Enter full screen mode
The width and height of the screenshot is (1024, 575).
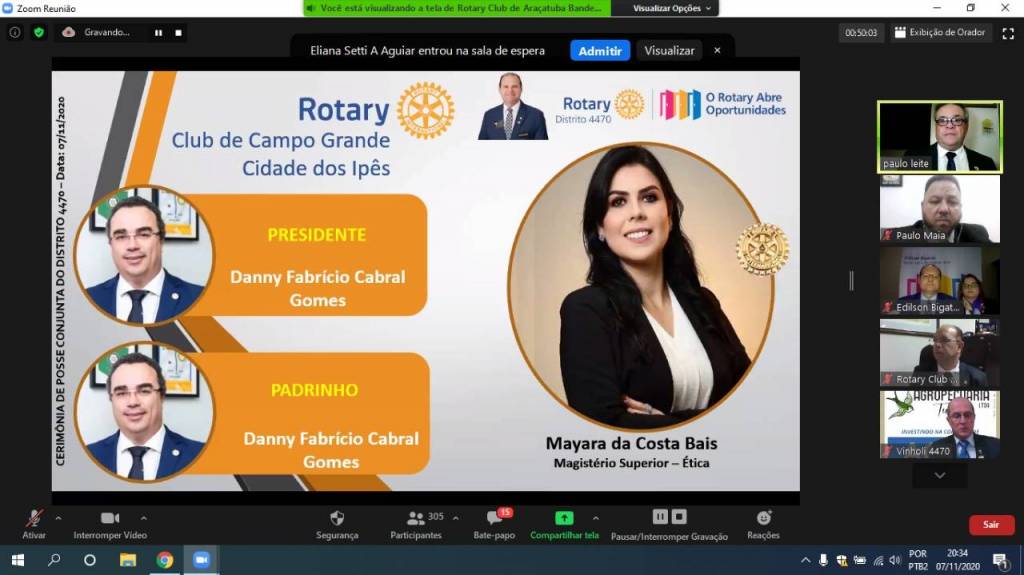tap(1006, 32)
